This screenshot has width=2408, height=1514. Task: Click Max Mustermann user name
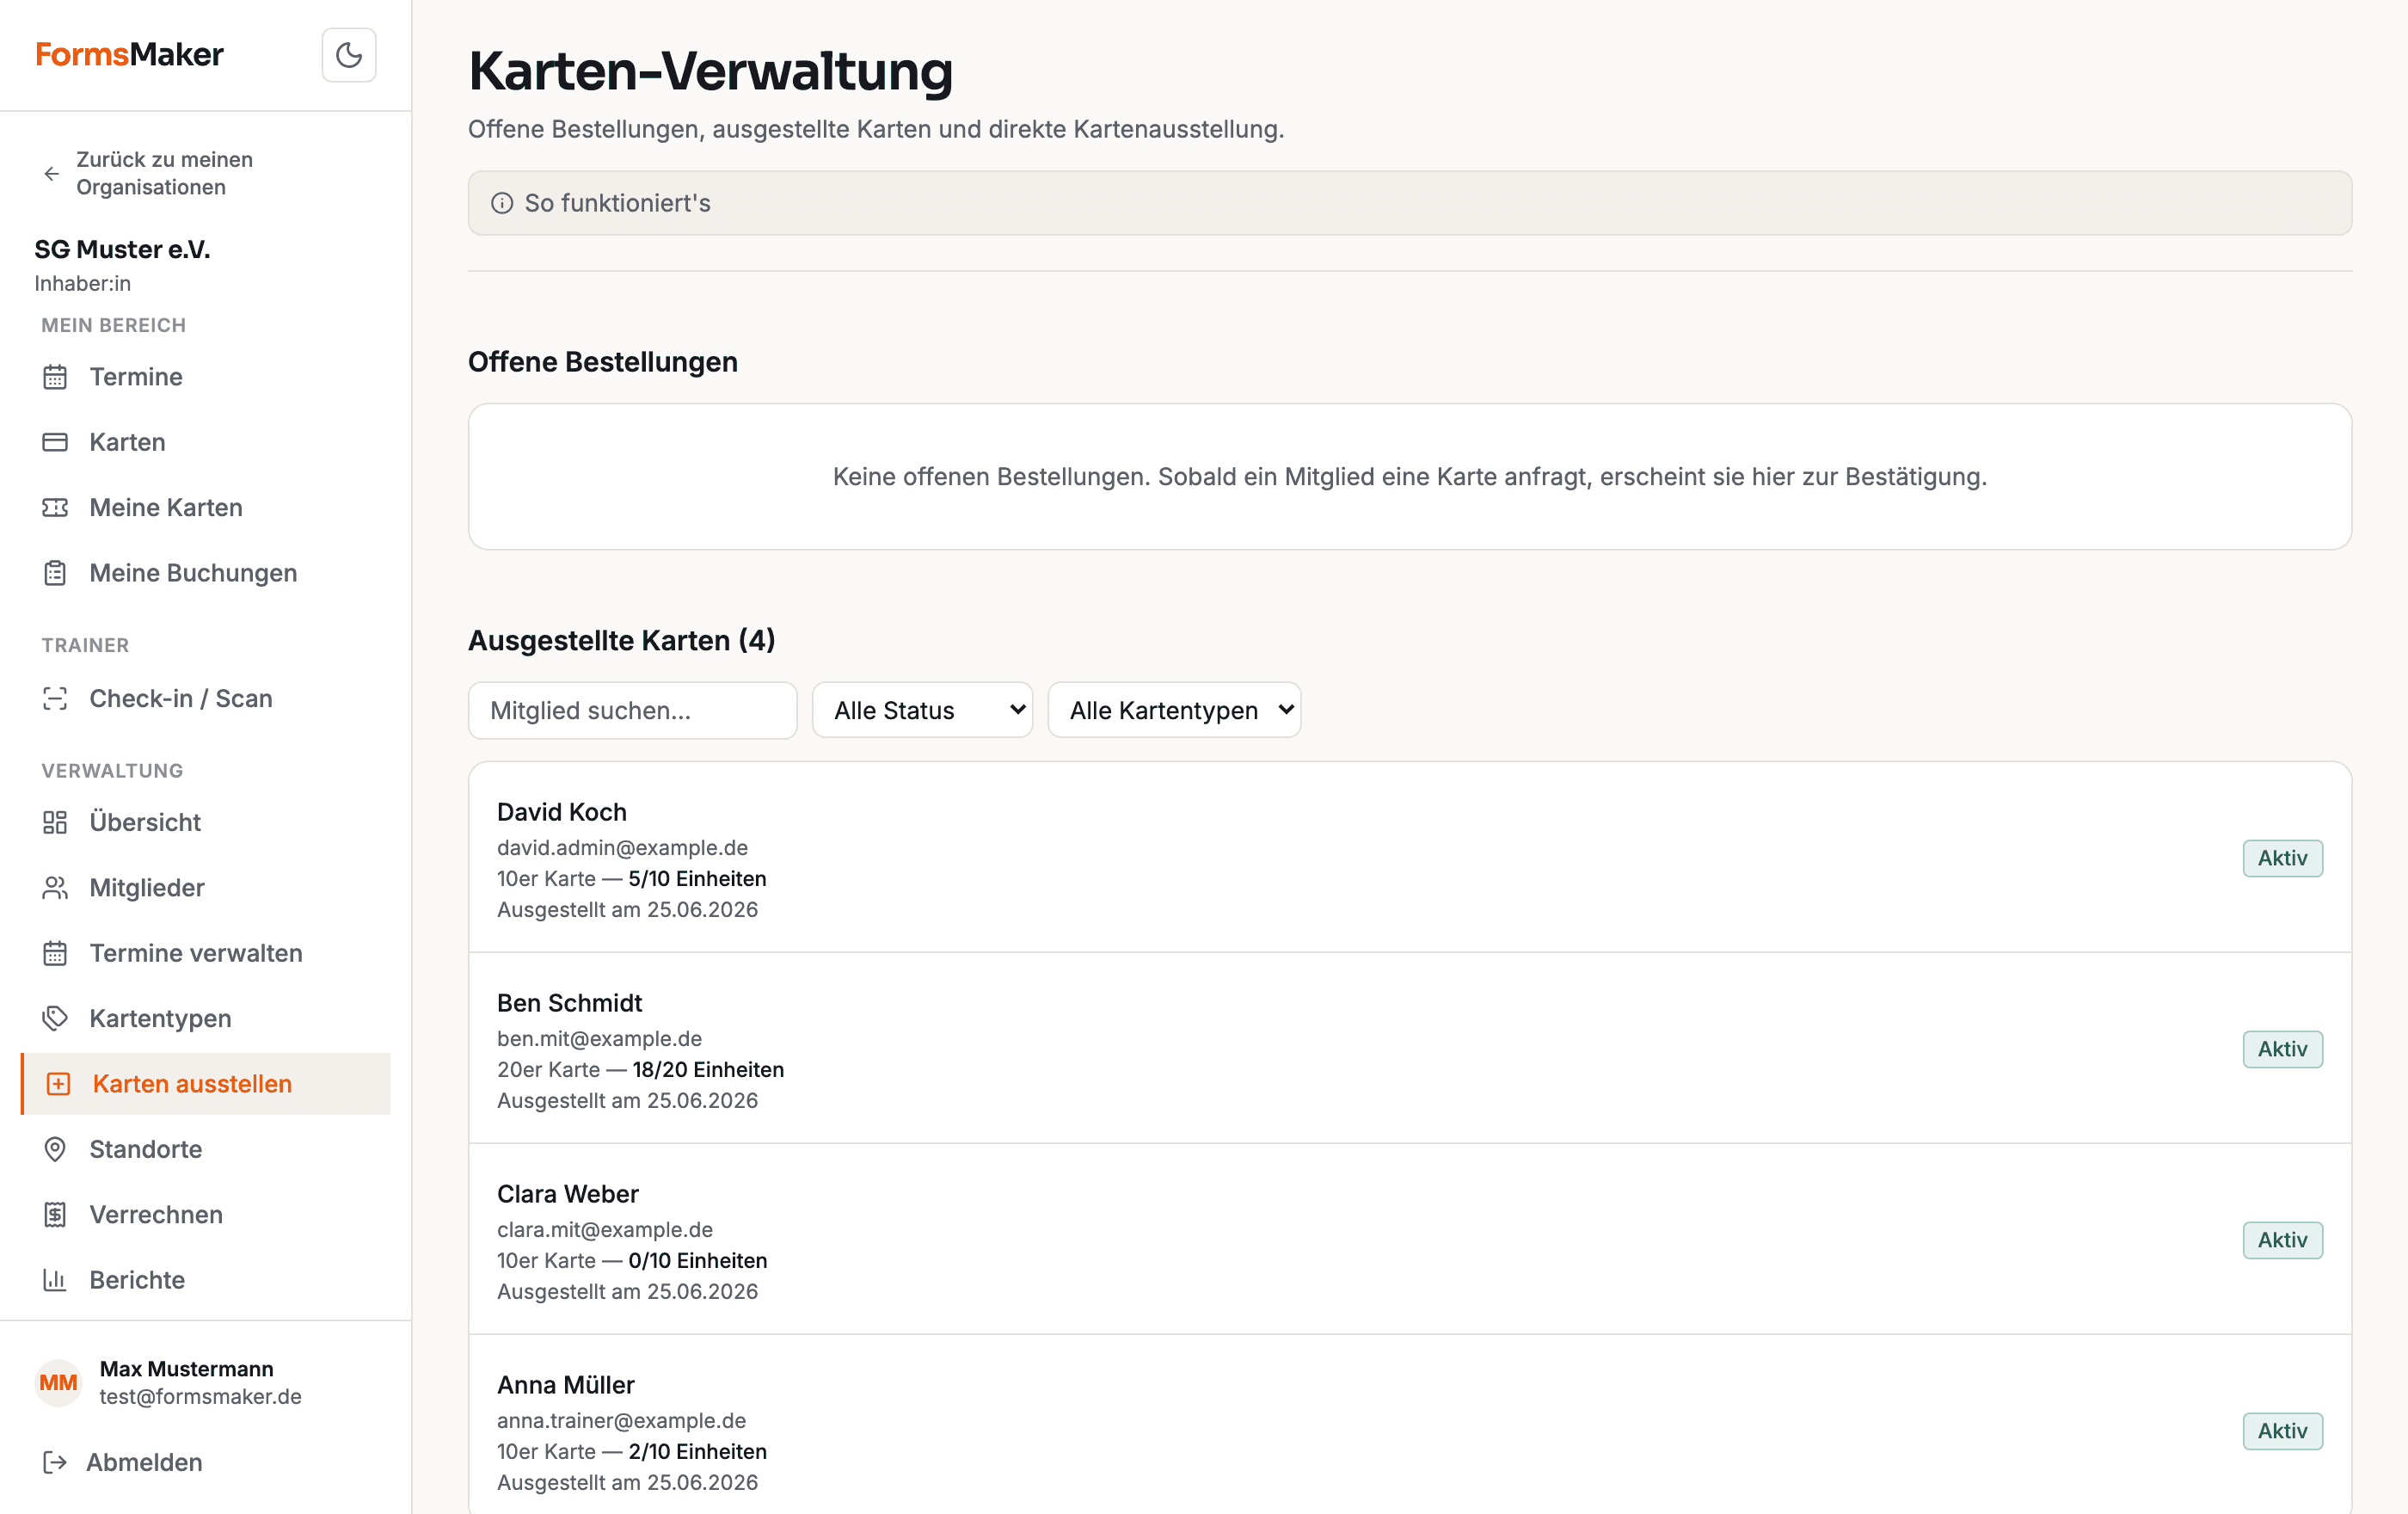pos(186,1368)
